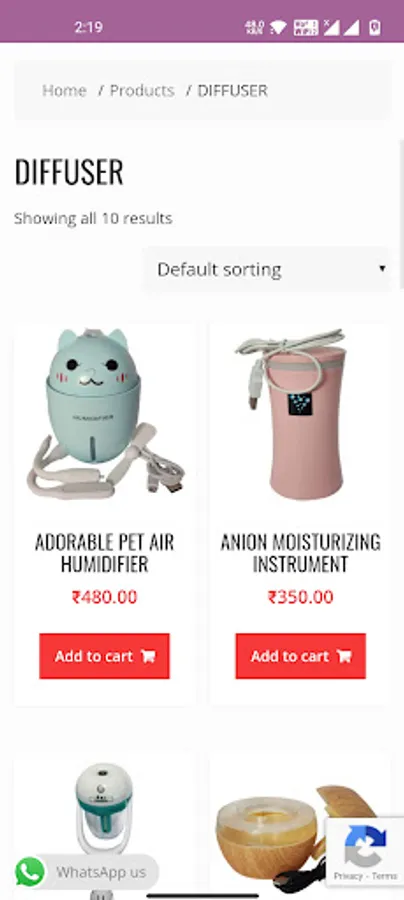Open the Anion Moisturizing Instrument title
Viewport: 404px width, 900px height.
pyautogui.click(x=300, y=553)
